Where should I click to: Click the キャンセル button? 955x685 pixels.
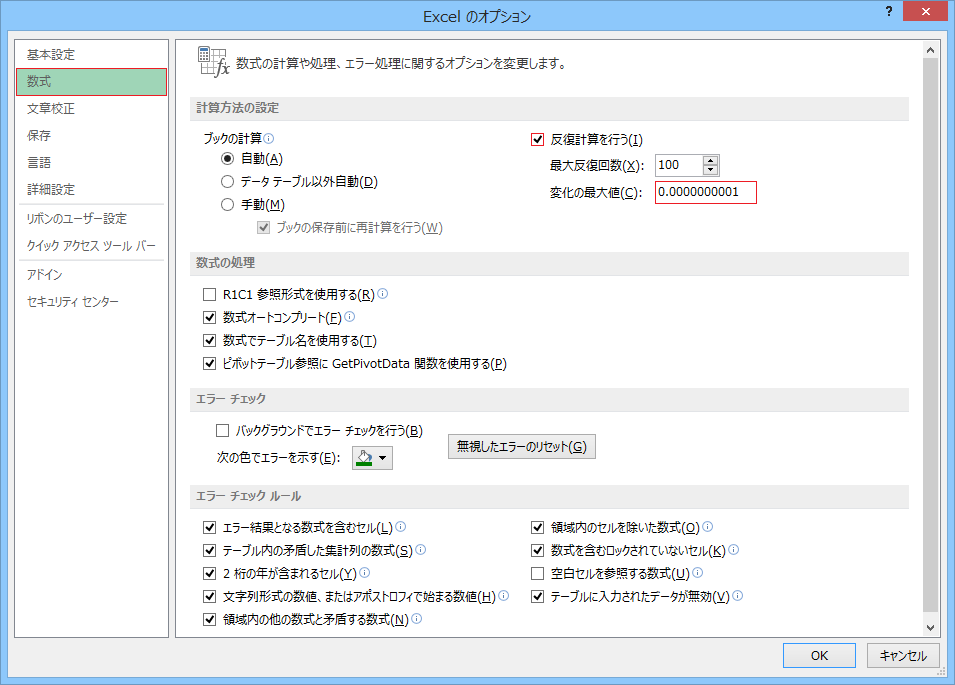point(903,655)
